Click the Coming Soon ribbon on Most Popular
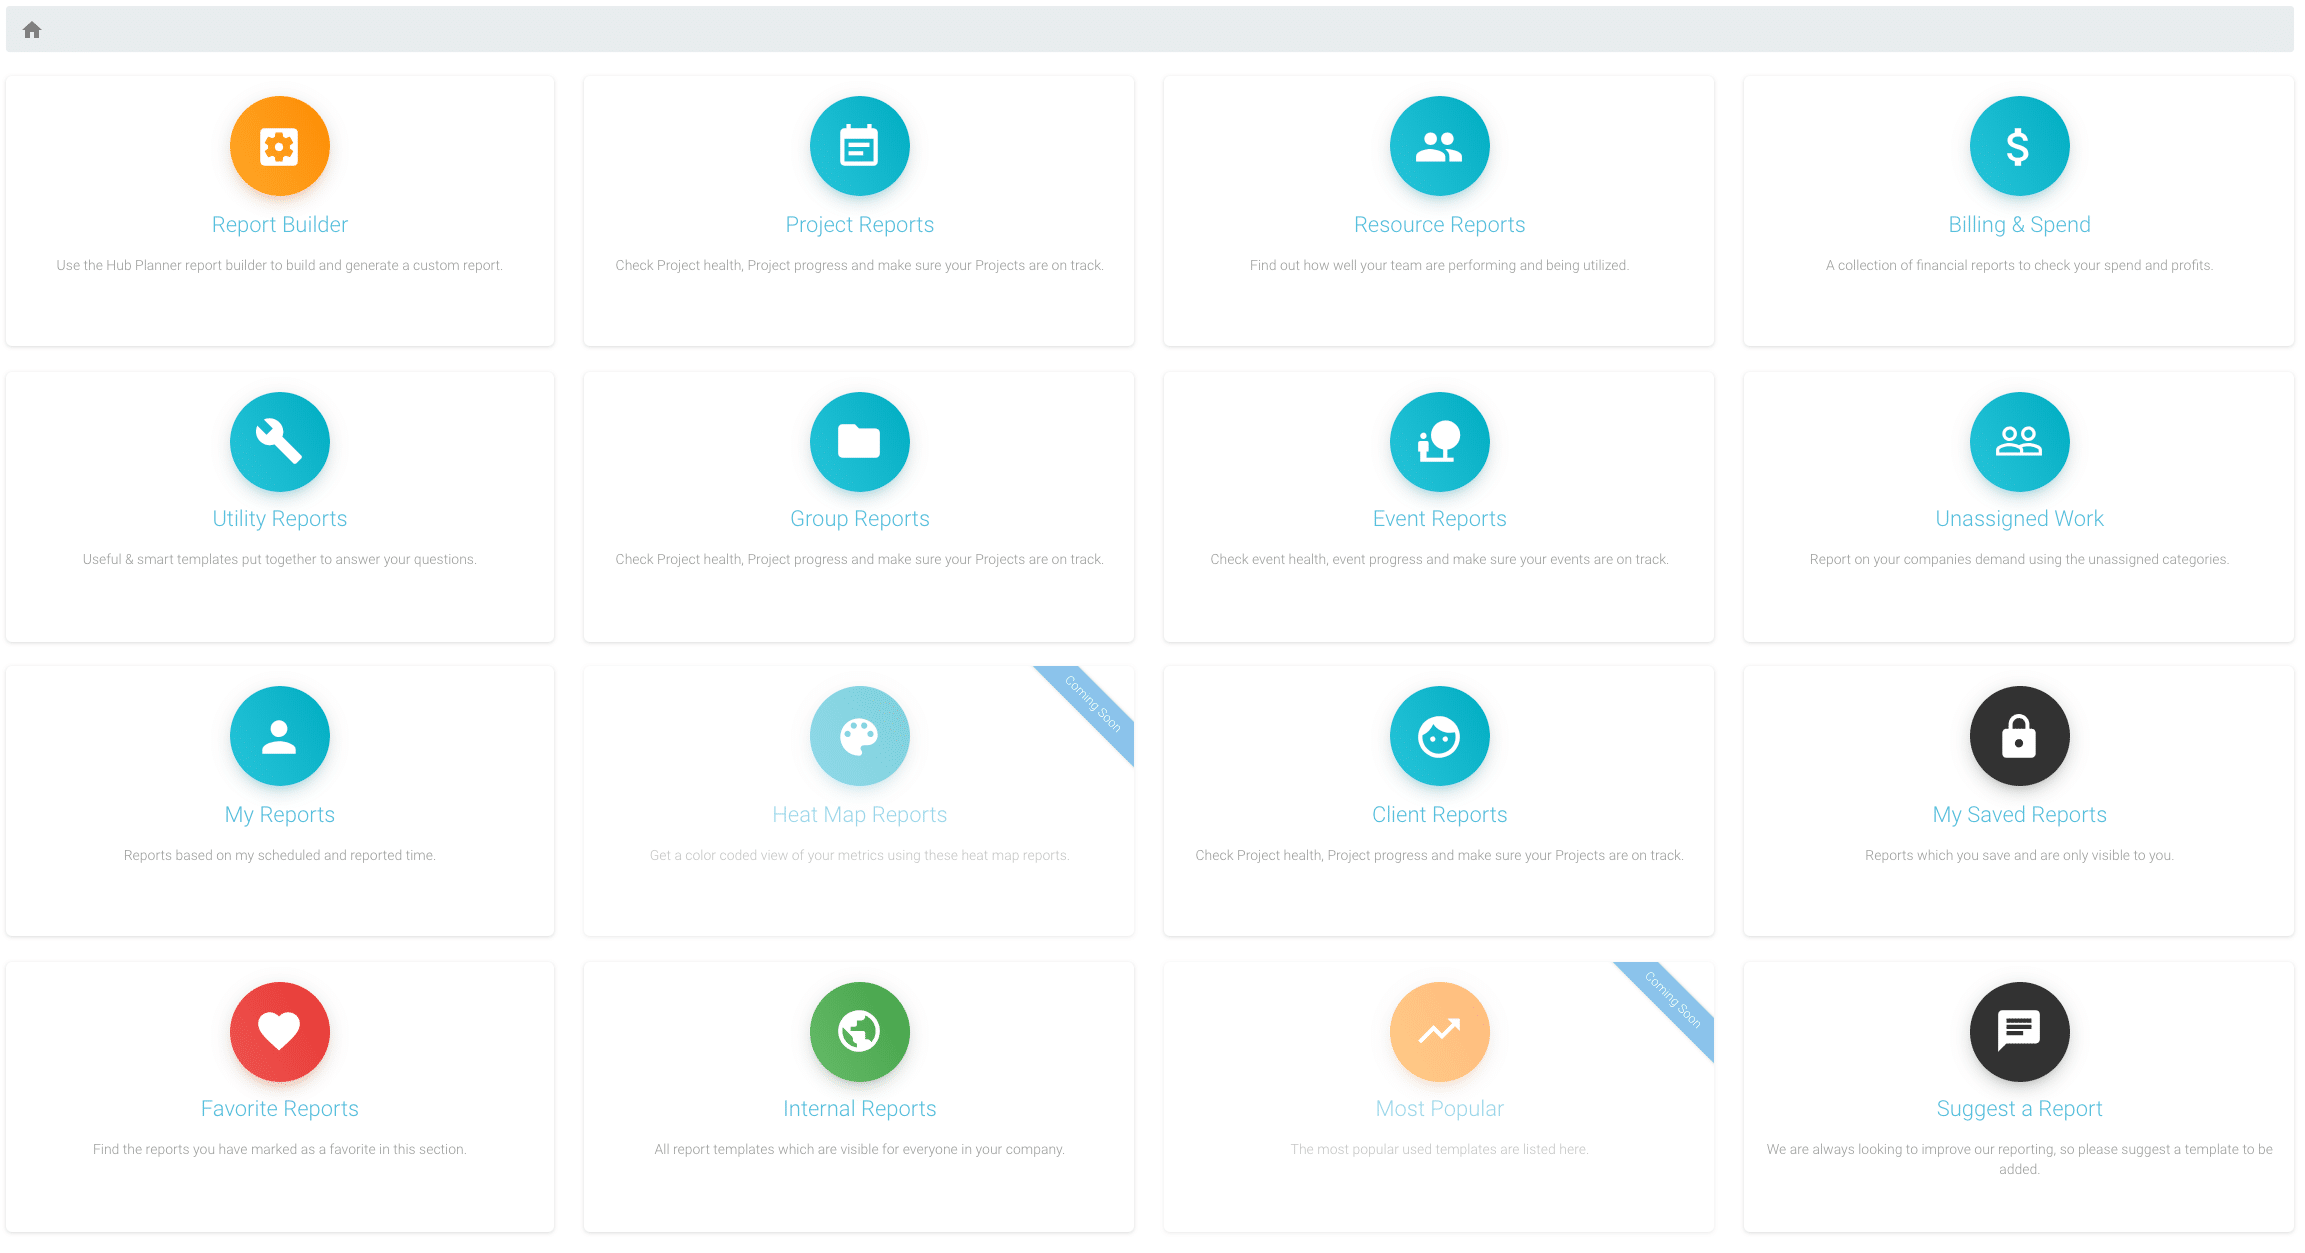The width and height of the screenshot is (2305, 1253). pyautogui.click(x=1673, y=1000)
